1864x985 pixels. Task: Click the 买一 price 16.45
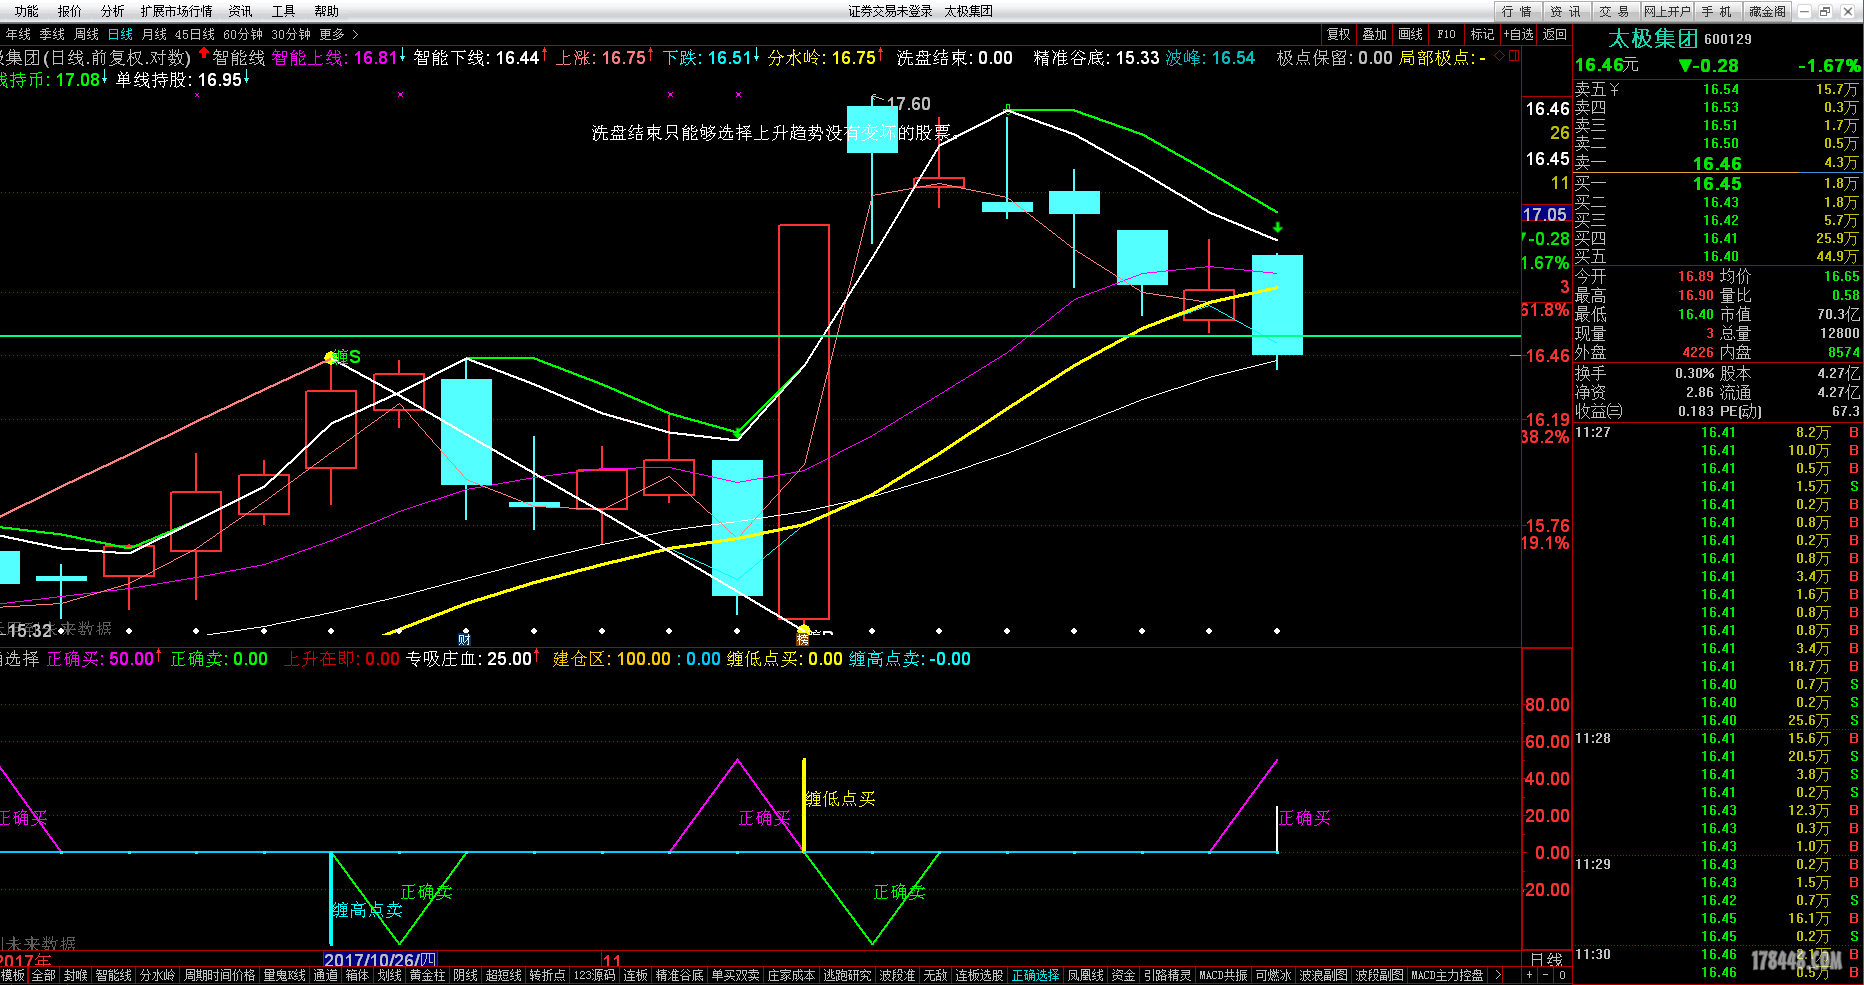pos(1717,184)
